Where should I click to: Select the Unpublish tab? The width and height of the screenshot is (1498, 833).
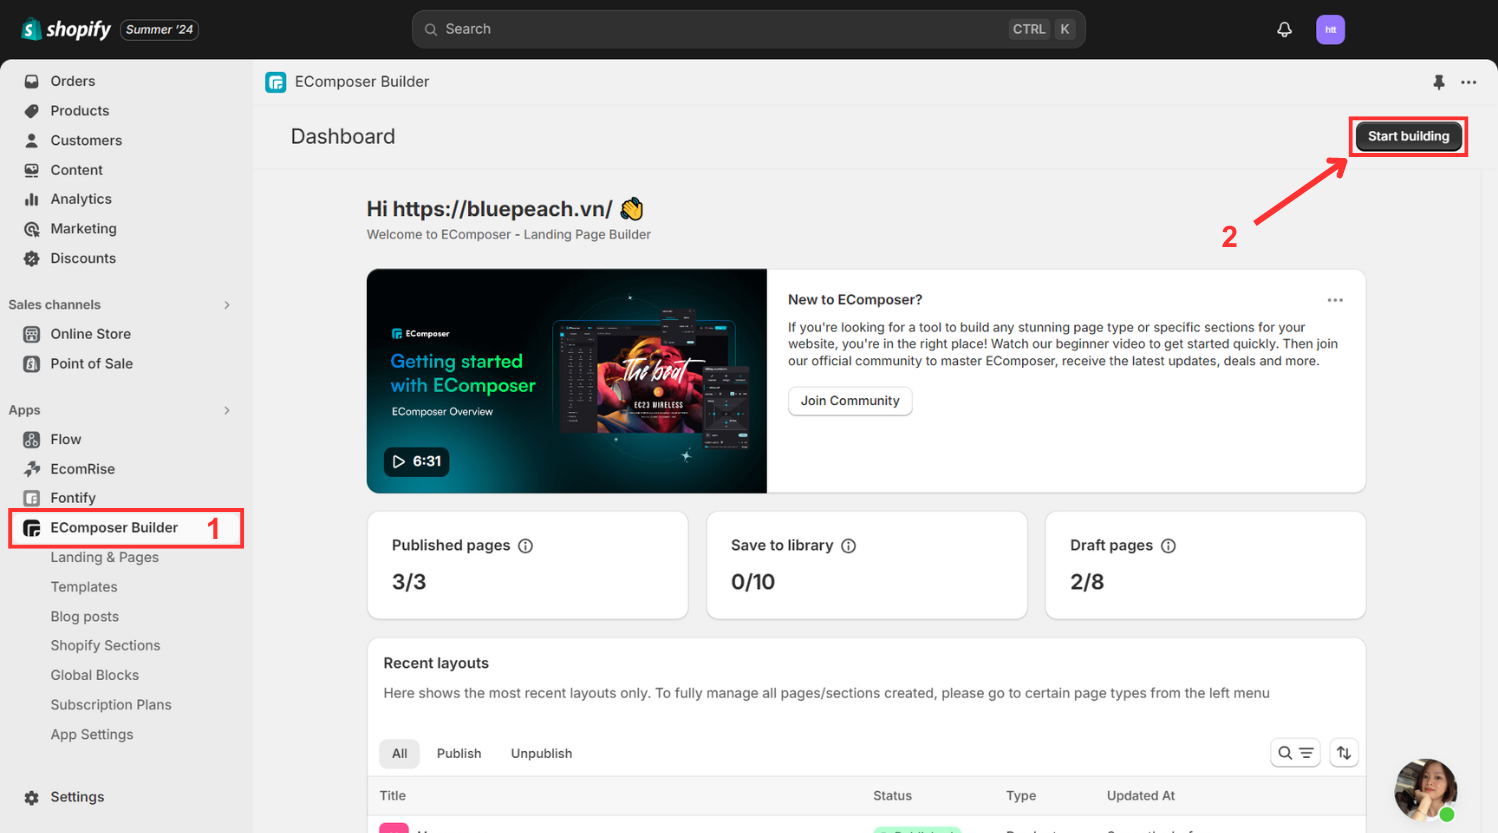click(542, 753)
